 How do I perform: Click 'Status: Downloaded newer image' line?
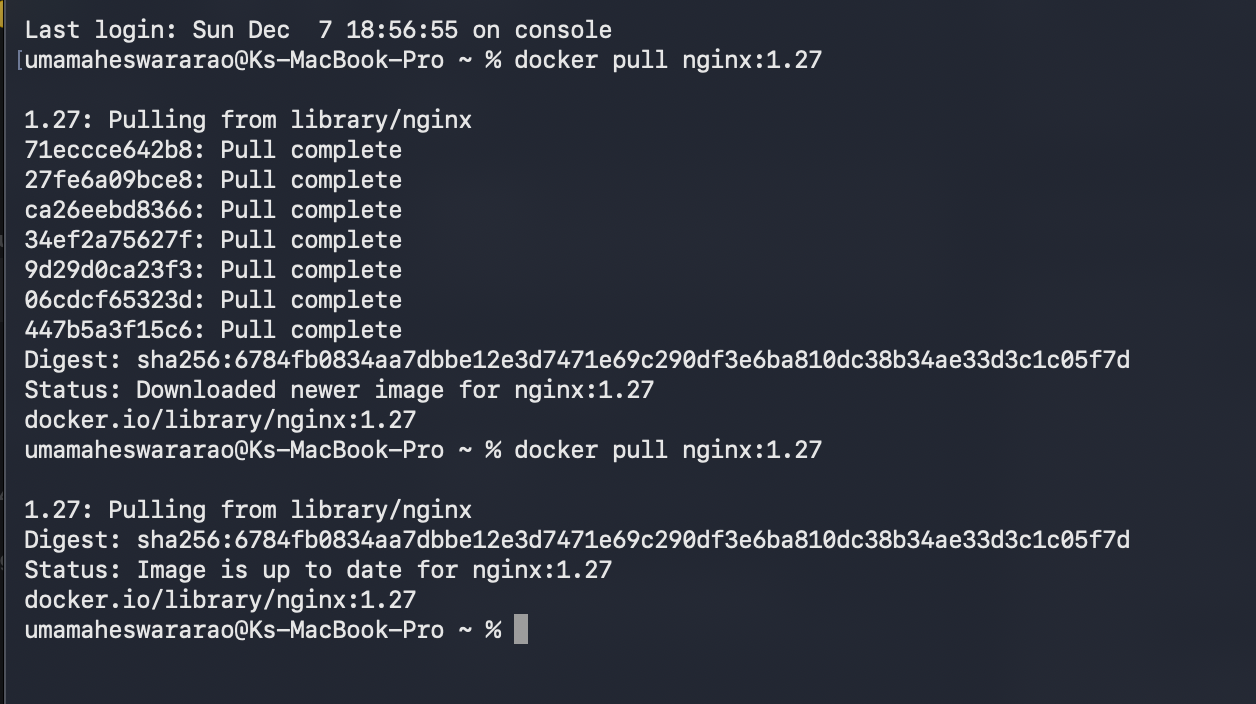(x=339, y=390)
